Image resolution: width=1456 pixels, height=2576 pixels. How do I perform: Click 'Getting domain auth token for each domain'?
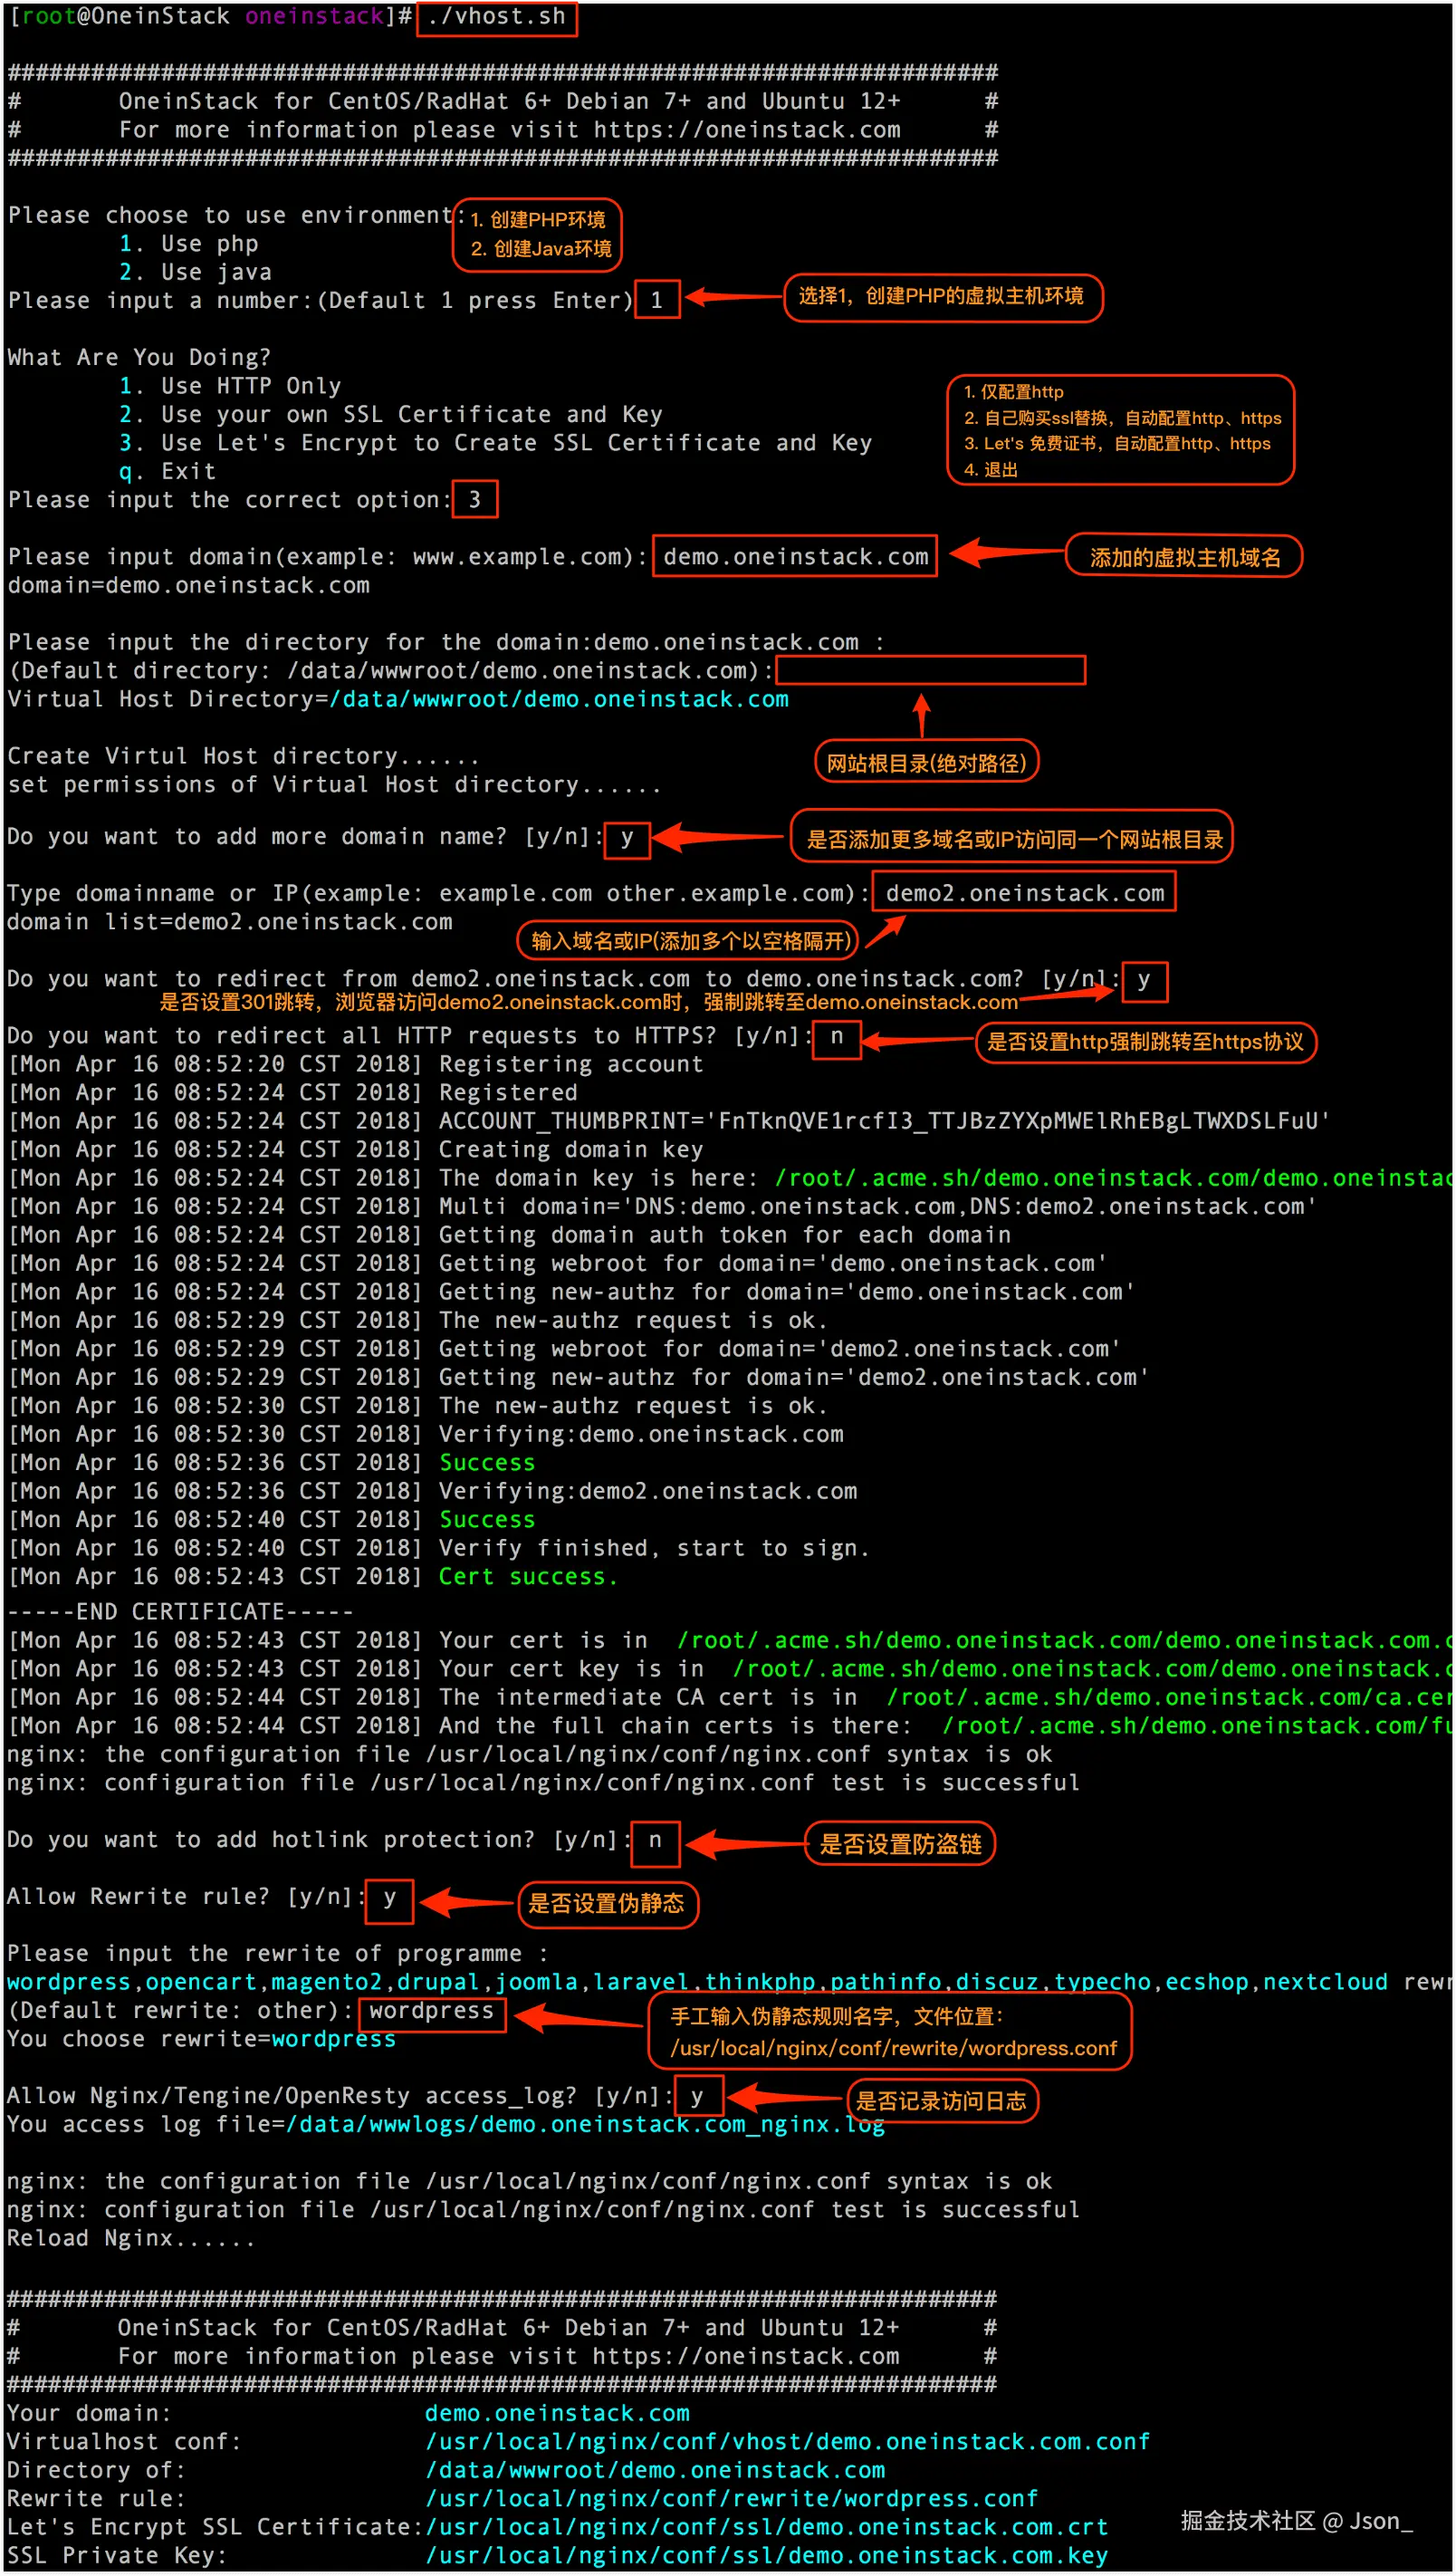725,1235
